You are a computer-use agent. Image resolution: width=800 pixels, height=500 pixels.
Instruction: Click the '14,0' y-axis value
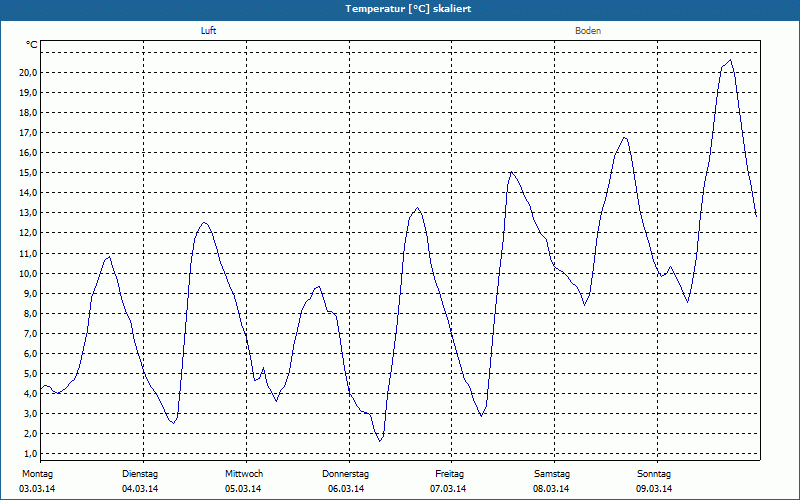(28, 193)
